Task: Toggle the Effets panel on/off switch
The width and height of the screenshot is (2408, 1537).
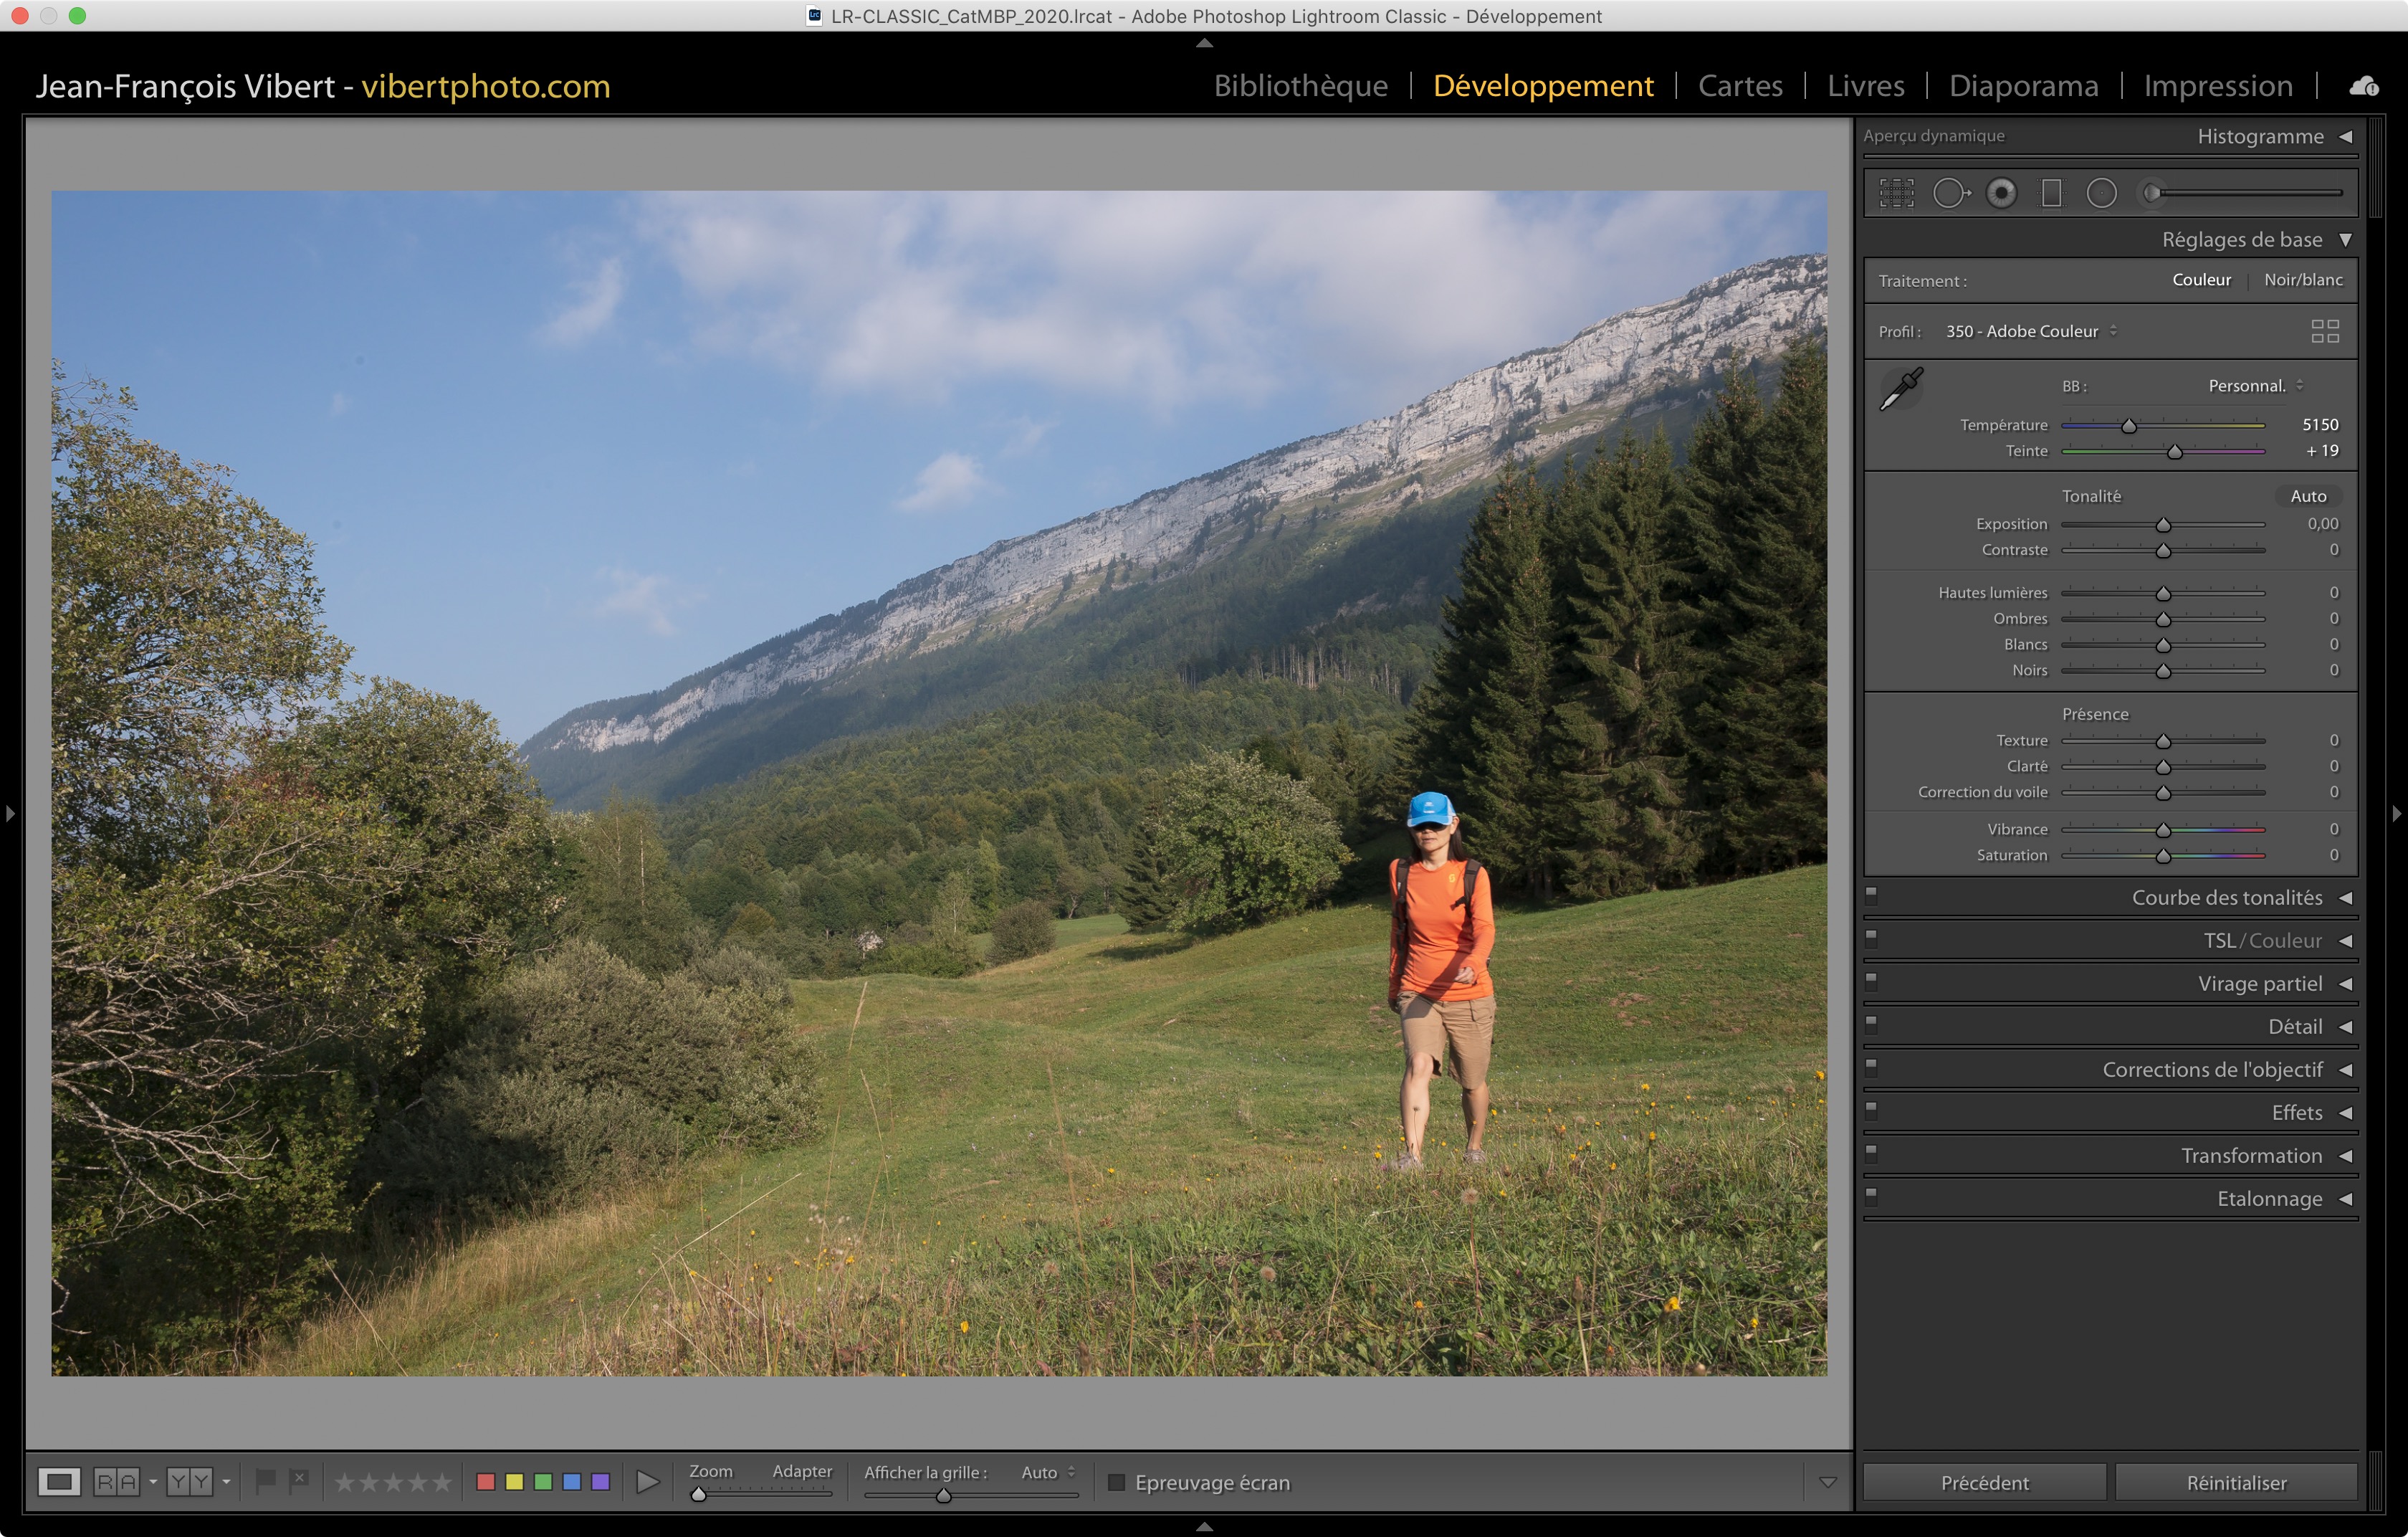Action: tap(1871, 1109)
